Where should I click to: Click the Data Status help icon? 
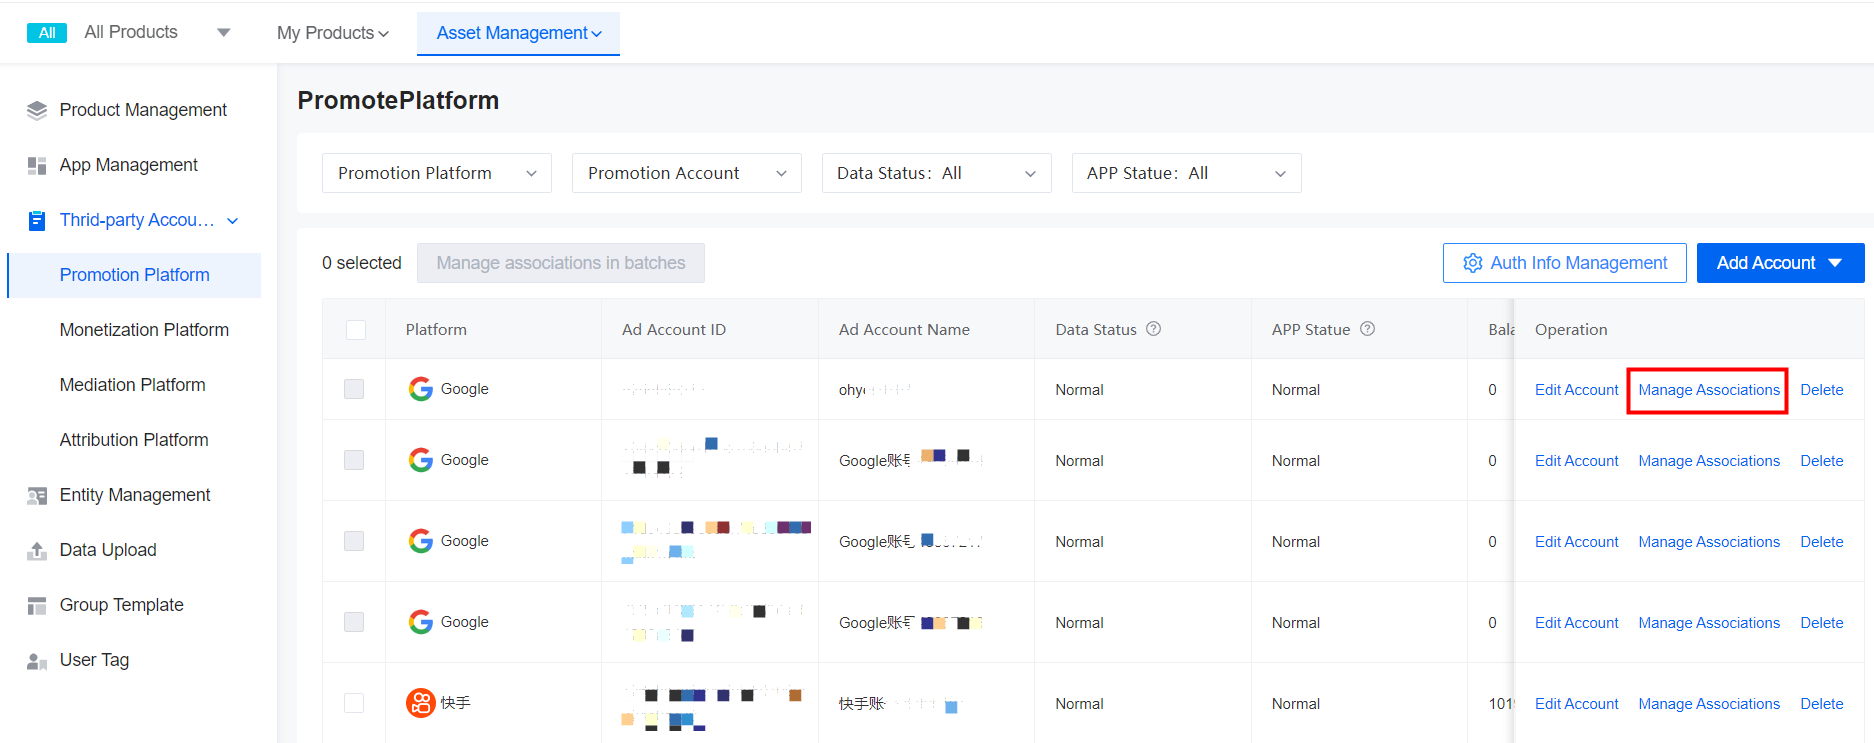[1153, 329]
